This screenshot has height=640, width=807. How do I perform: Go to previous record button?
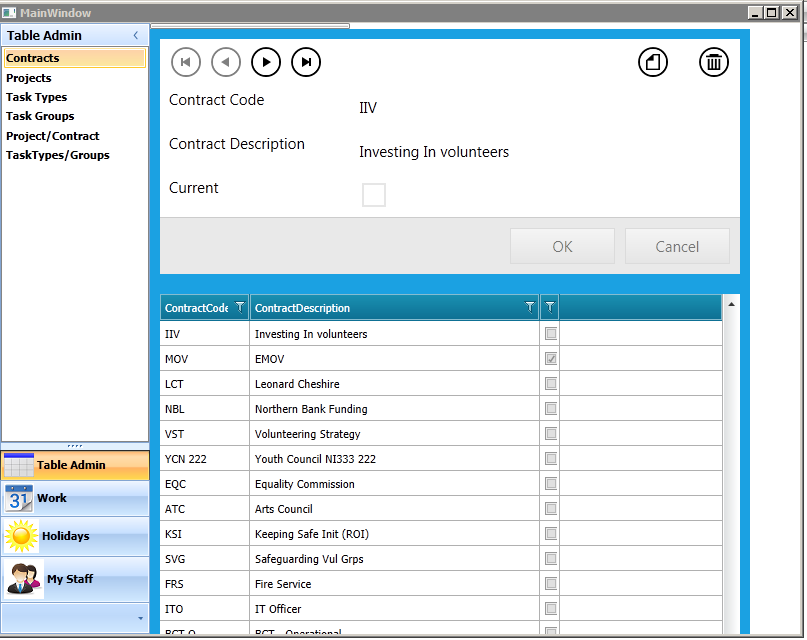(x=226, y=62)
